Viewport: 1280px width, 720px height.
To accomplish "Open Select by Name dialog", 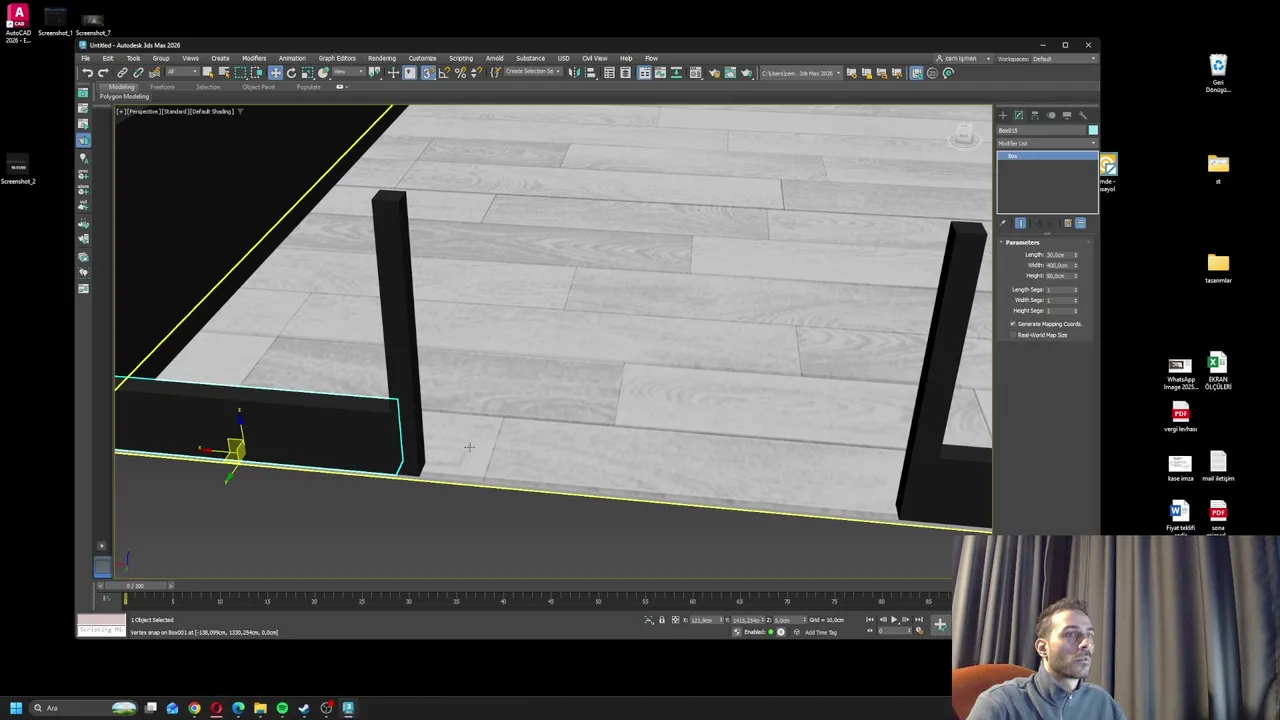I will (224, 72).
